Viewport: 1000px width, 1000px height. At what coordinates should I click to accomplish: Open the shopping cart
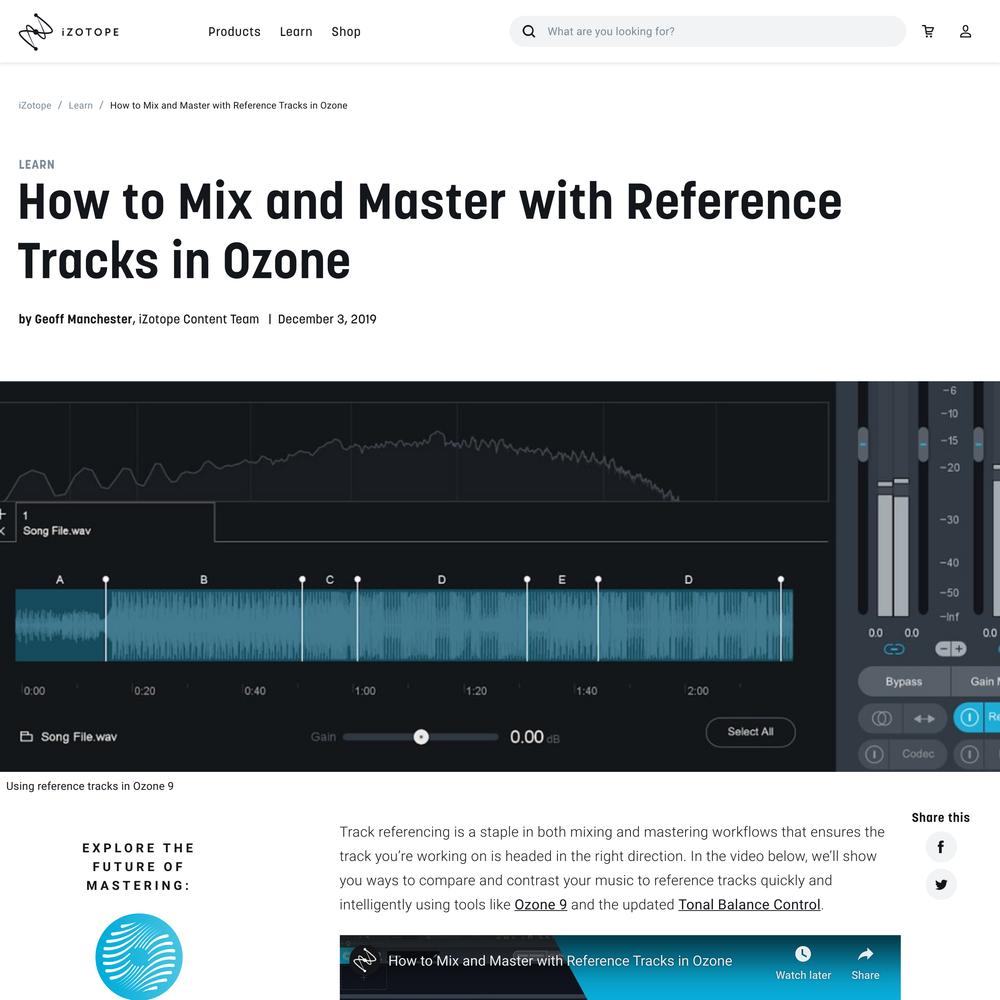pyautogui.click(x=928, y=31)
